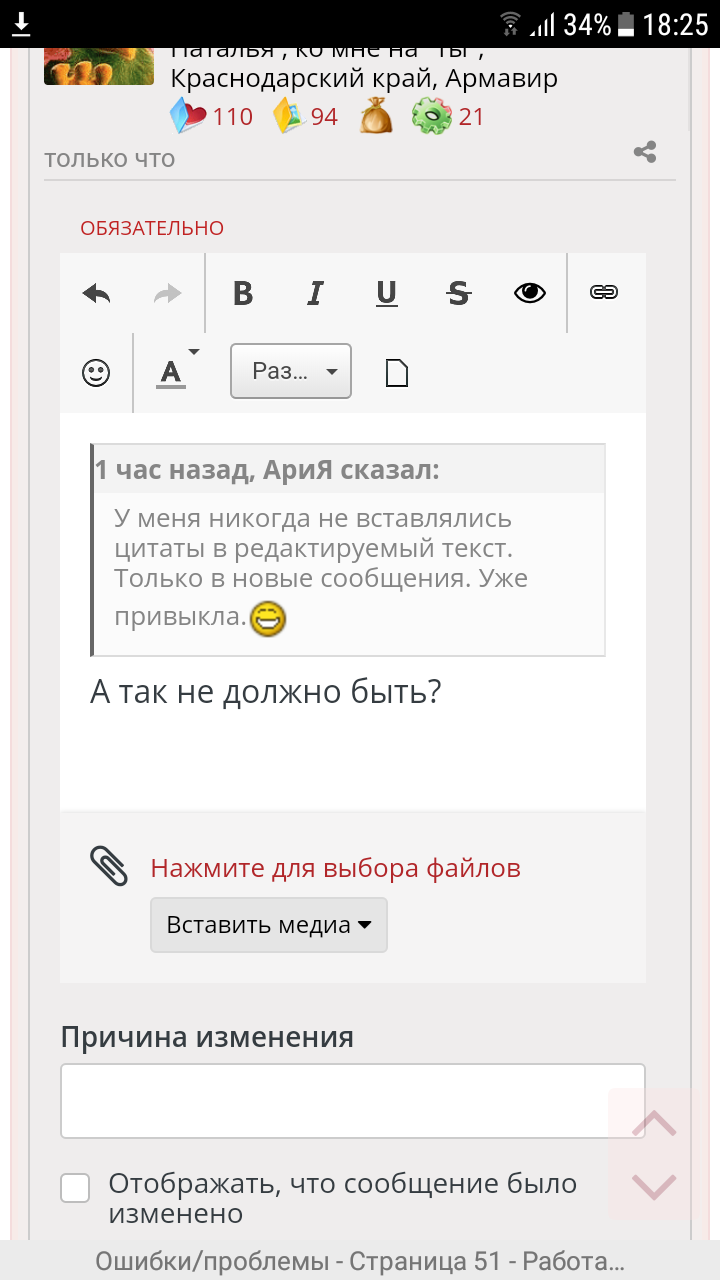Viewport: 720px width, 1280px height.
Task: Click the paperclip attachment icon
Action: point(109,866)
